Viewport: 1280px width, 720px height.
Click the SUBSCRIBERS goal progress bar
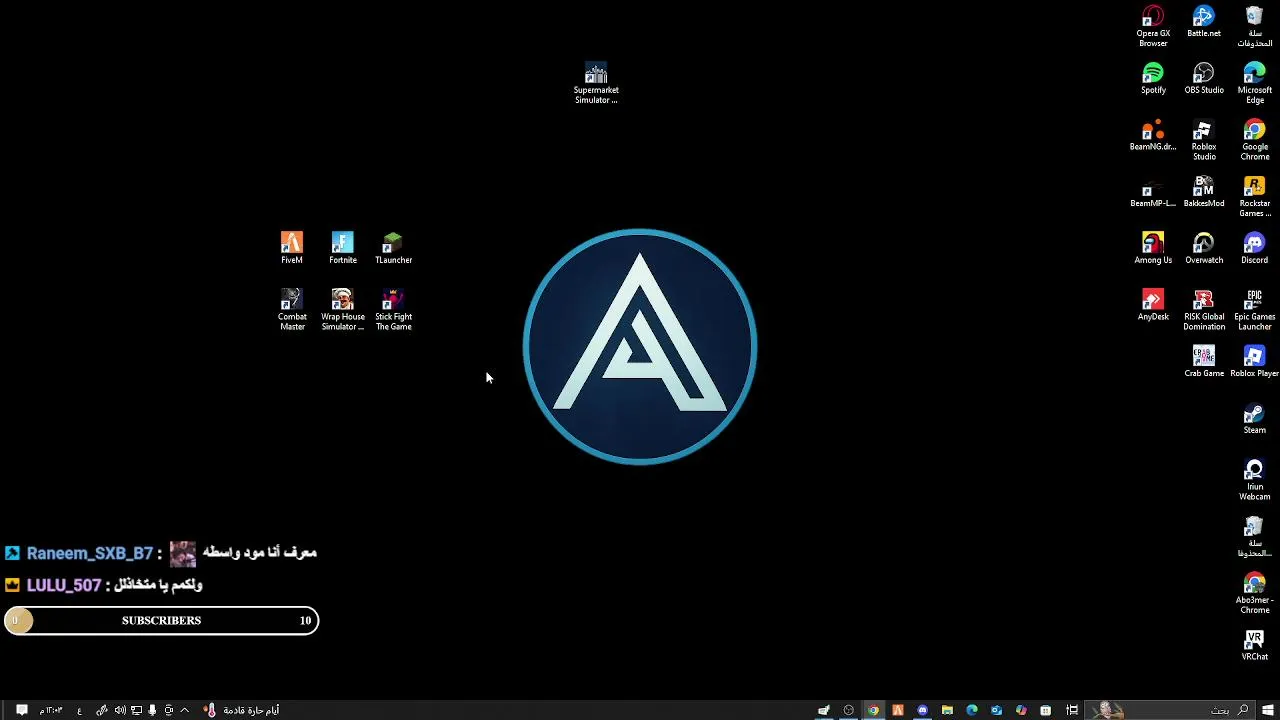(161, 621)
